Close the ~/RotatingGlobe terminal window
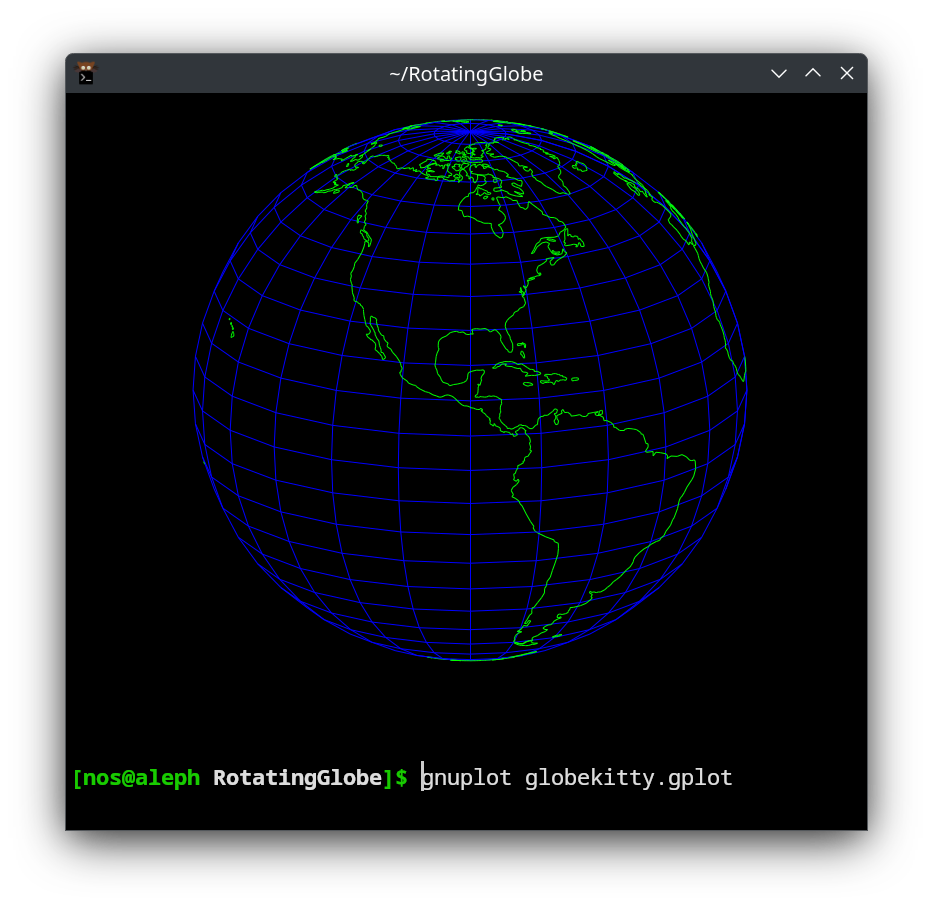This screenshot has width=933, height=908. pos(847,73)
